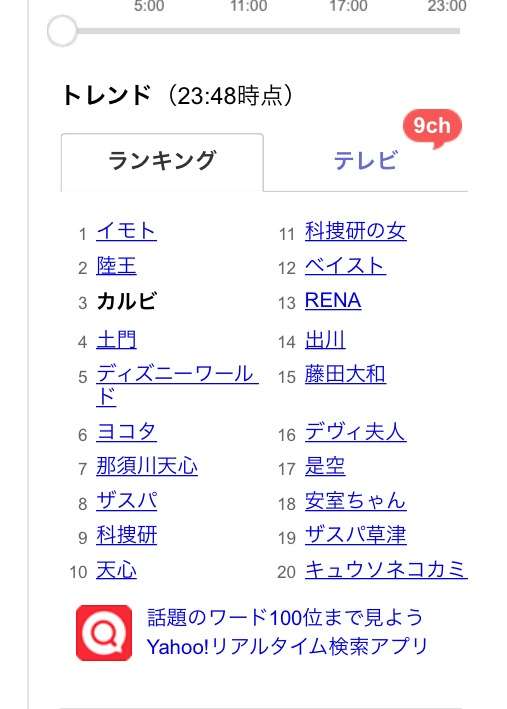Screen dimensions: 507x709
Task: Click the time slider handle
Action: click(x=62, y=31)
